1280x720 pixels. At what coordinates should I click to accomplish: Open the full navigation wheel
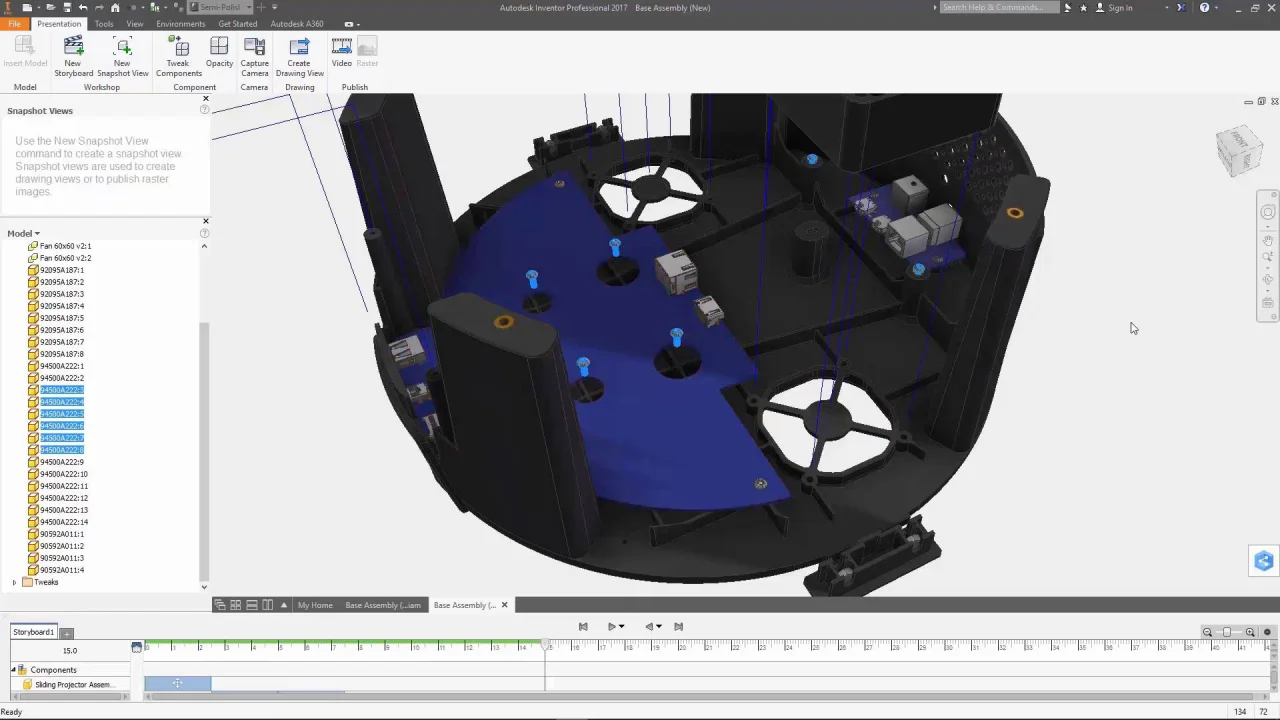coord(1268,212)
